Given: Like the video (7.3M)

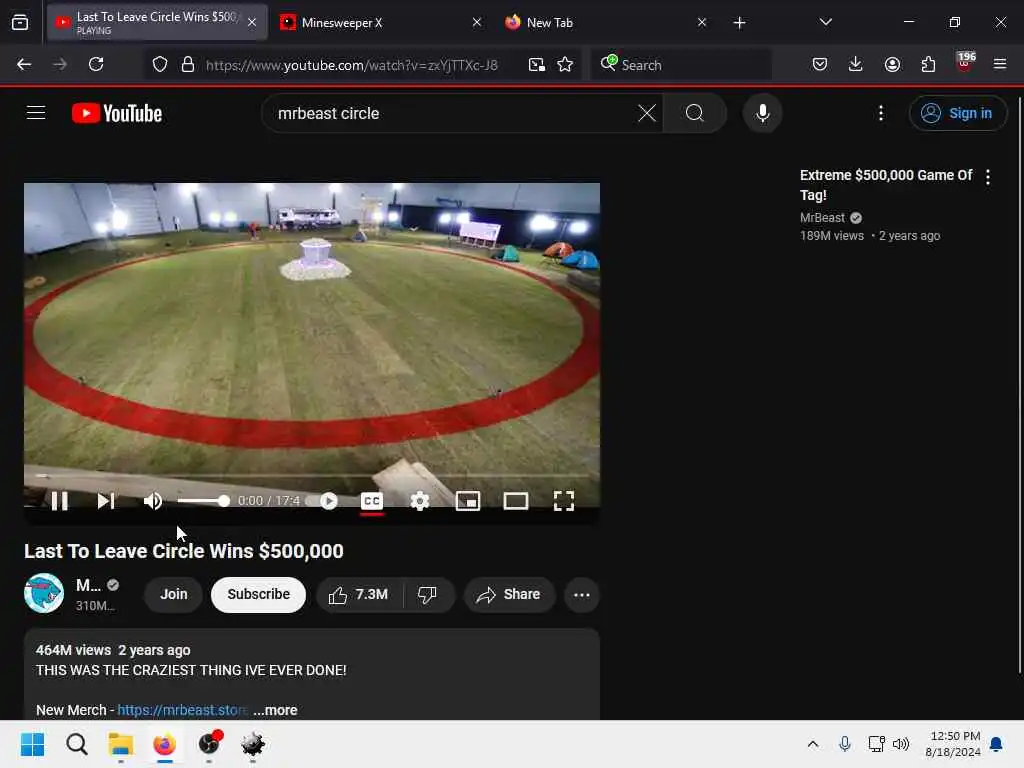Looking at the screenshot, I should pyautogui.click(x=359, y=594).
